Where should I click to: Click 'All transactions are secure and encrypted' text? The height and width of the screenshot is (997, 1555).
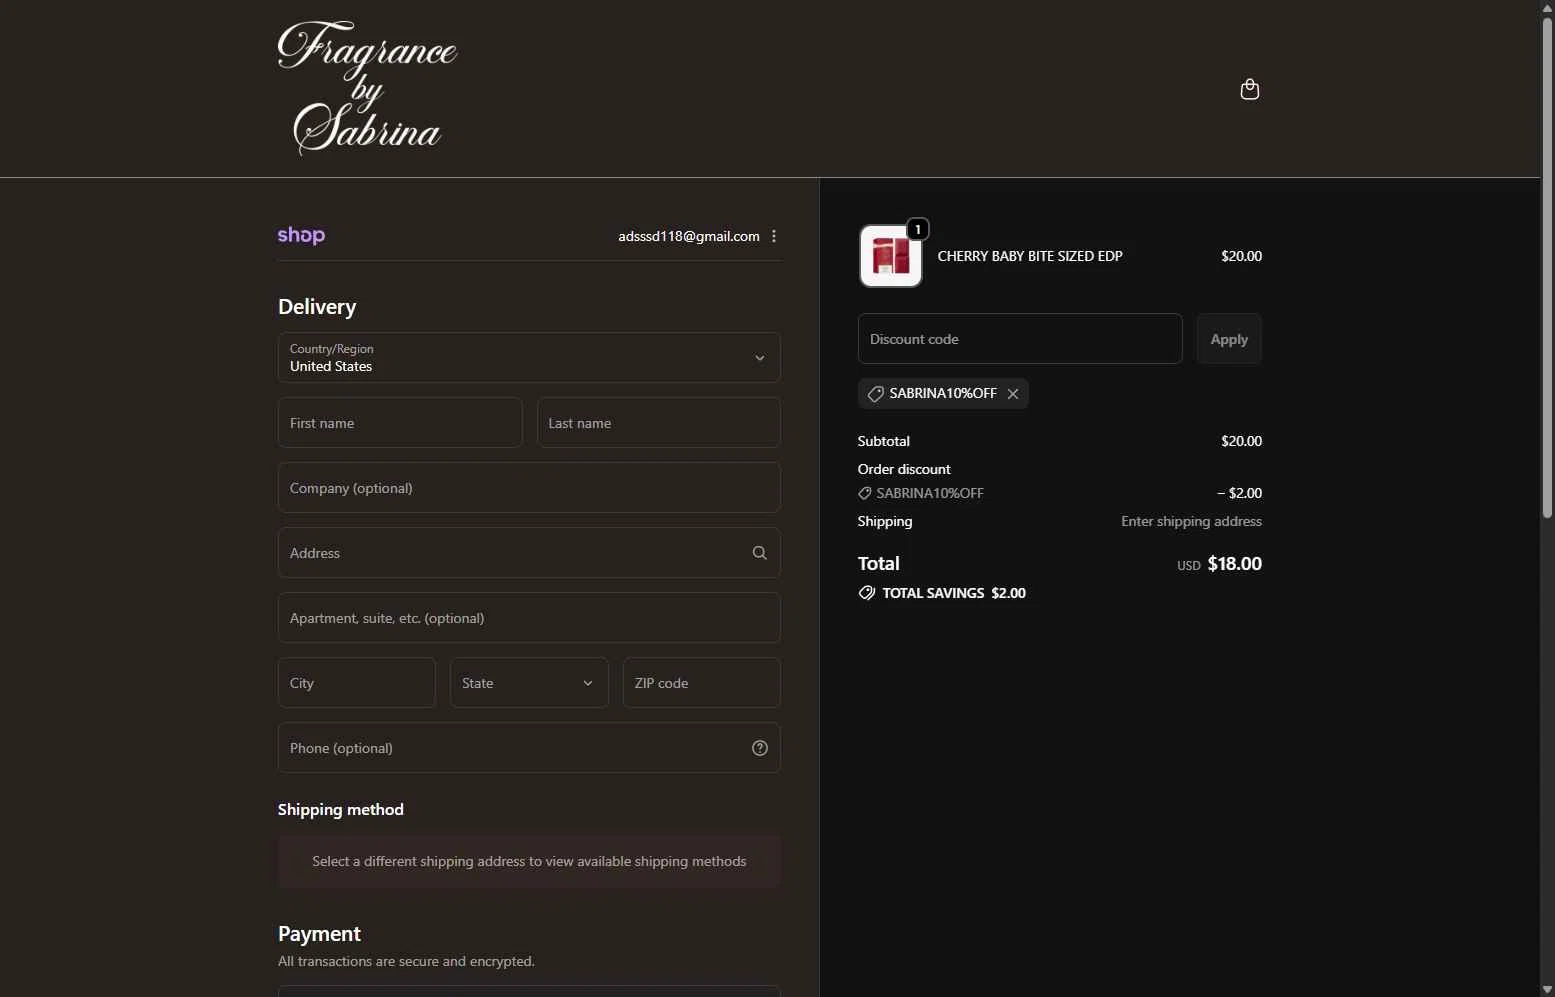(406, 961)
